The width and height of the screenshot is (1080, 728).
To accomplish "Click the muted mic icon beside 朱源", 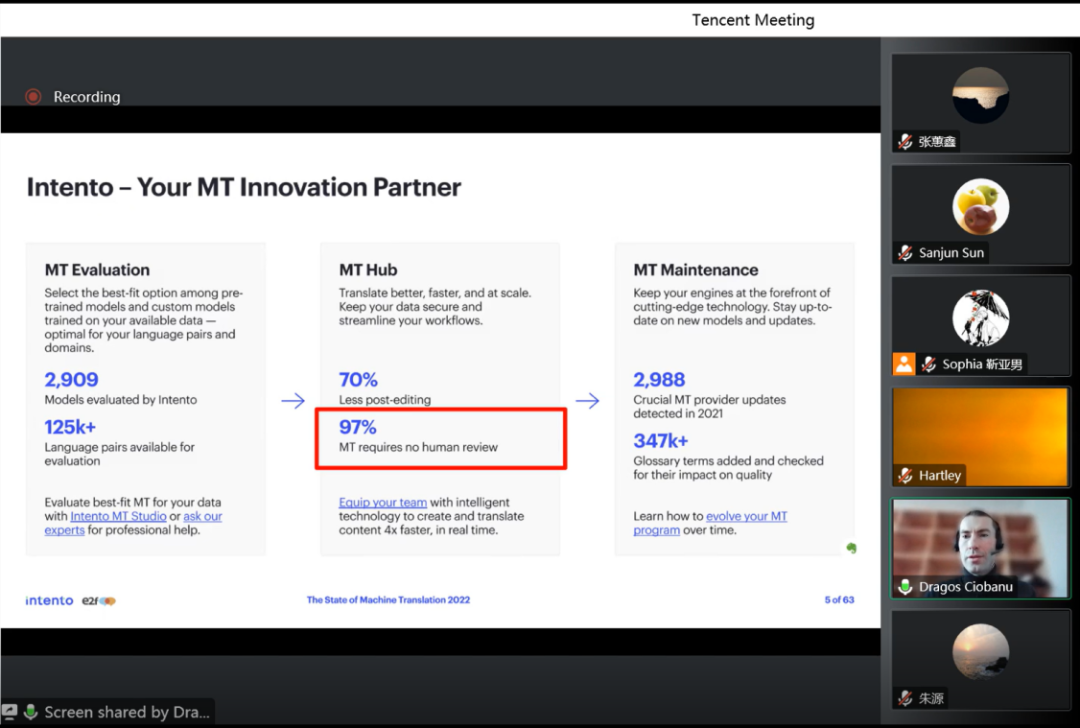I will click(x=905, y=698).
